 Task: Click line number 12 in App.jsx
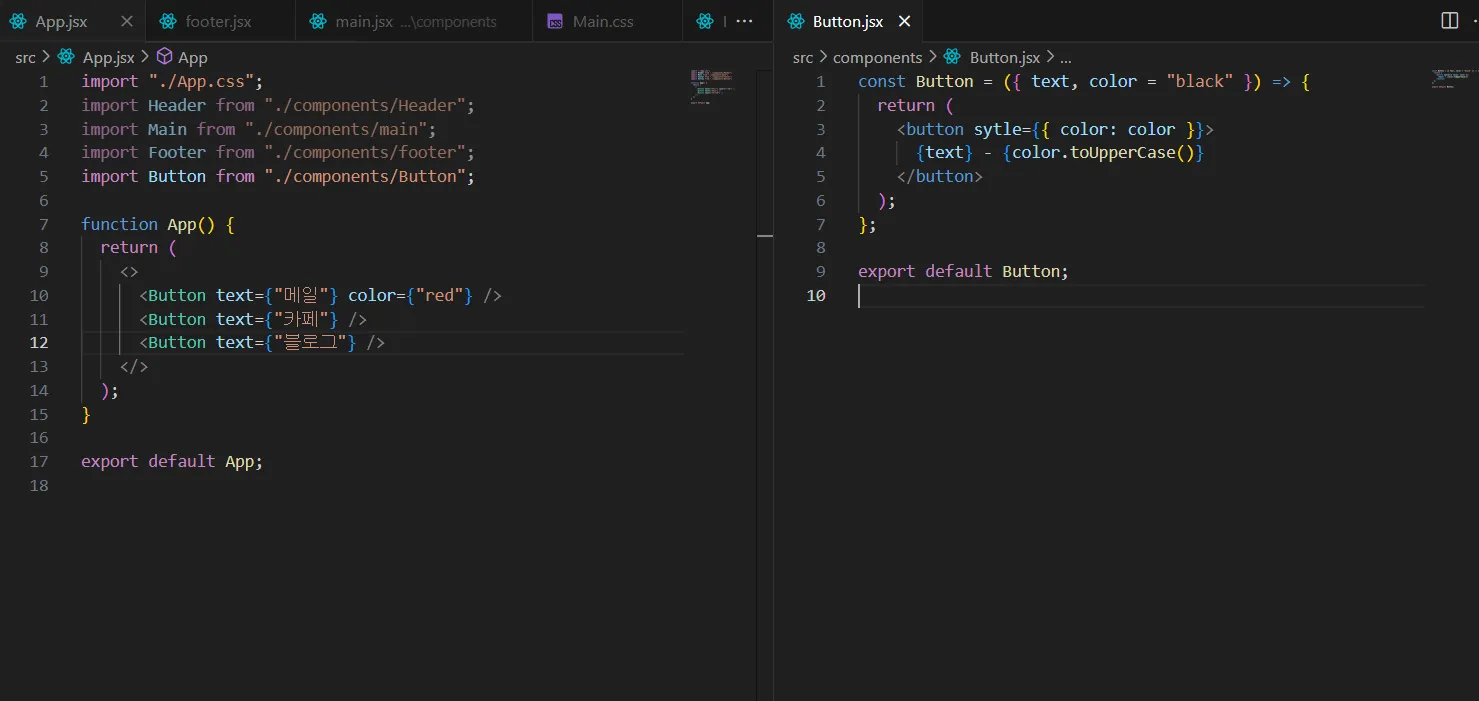pyautogui.click(x=39, y=342)
